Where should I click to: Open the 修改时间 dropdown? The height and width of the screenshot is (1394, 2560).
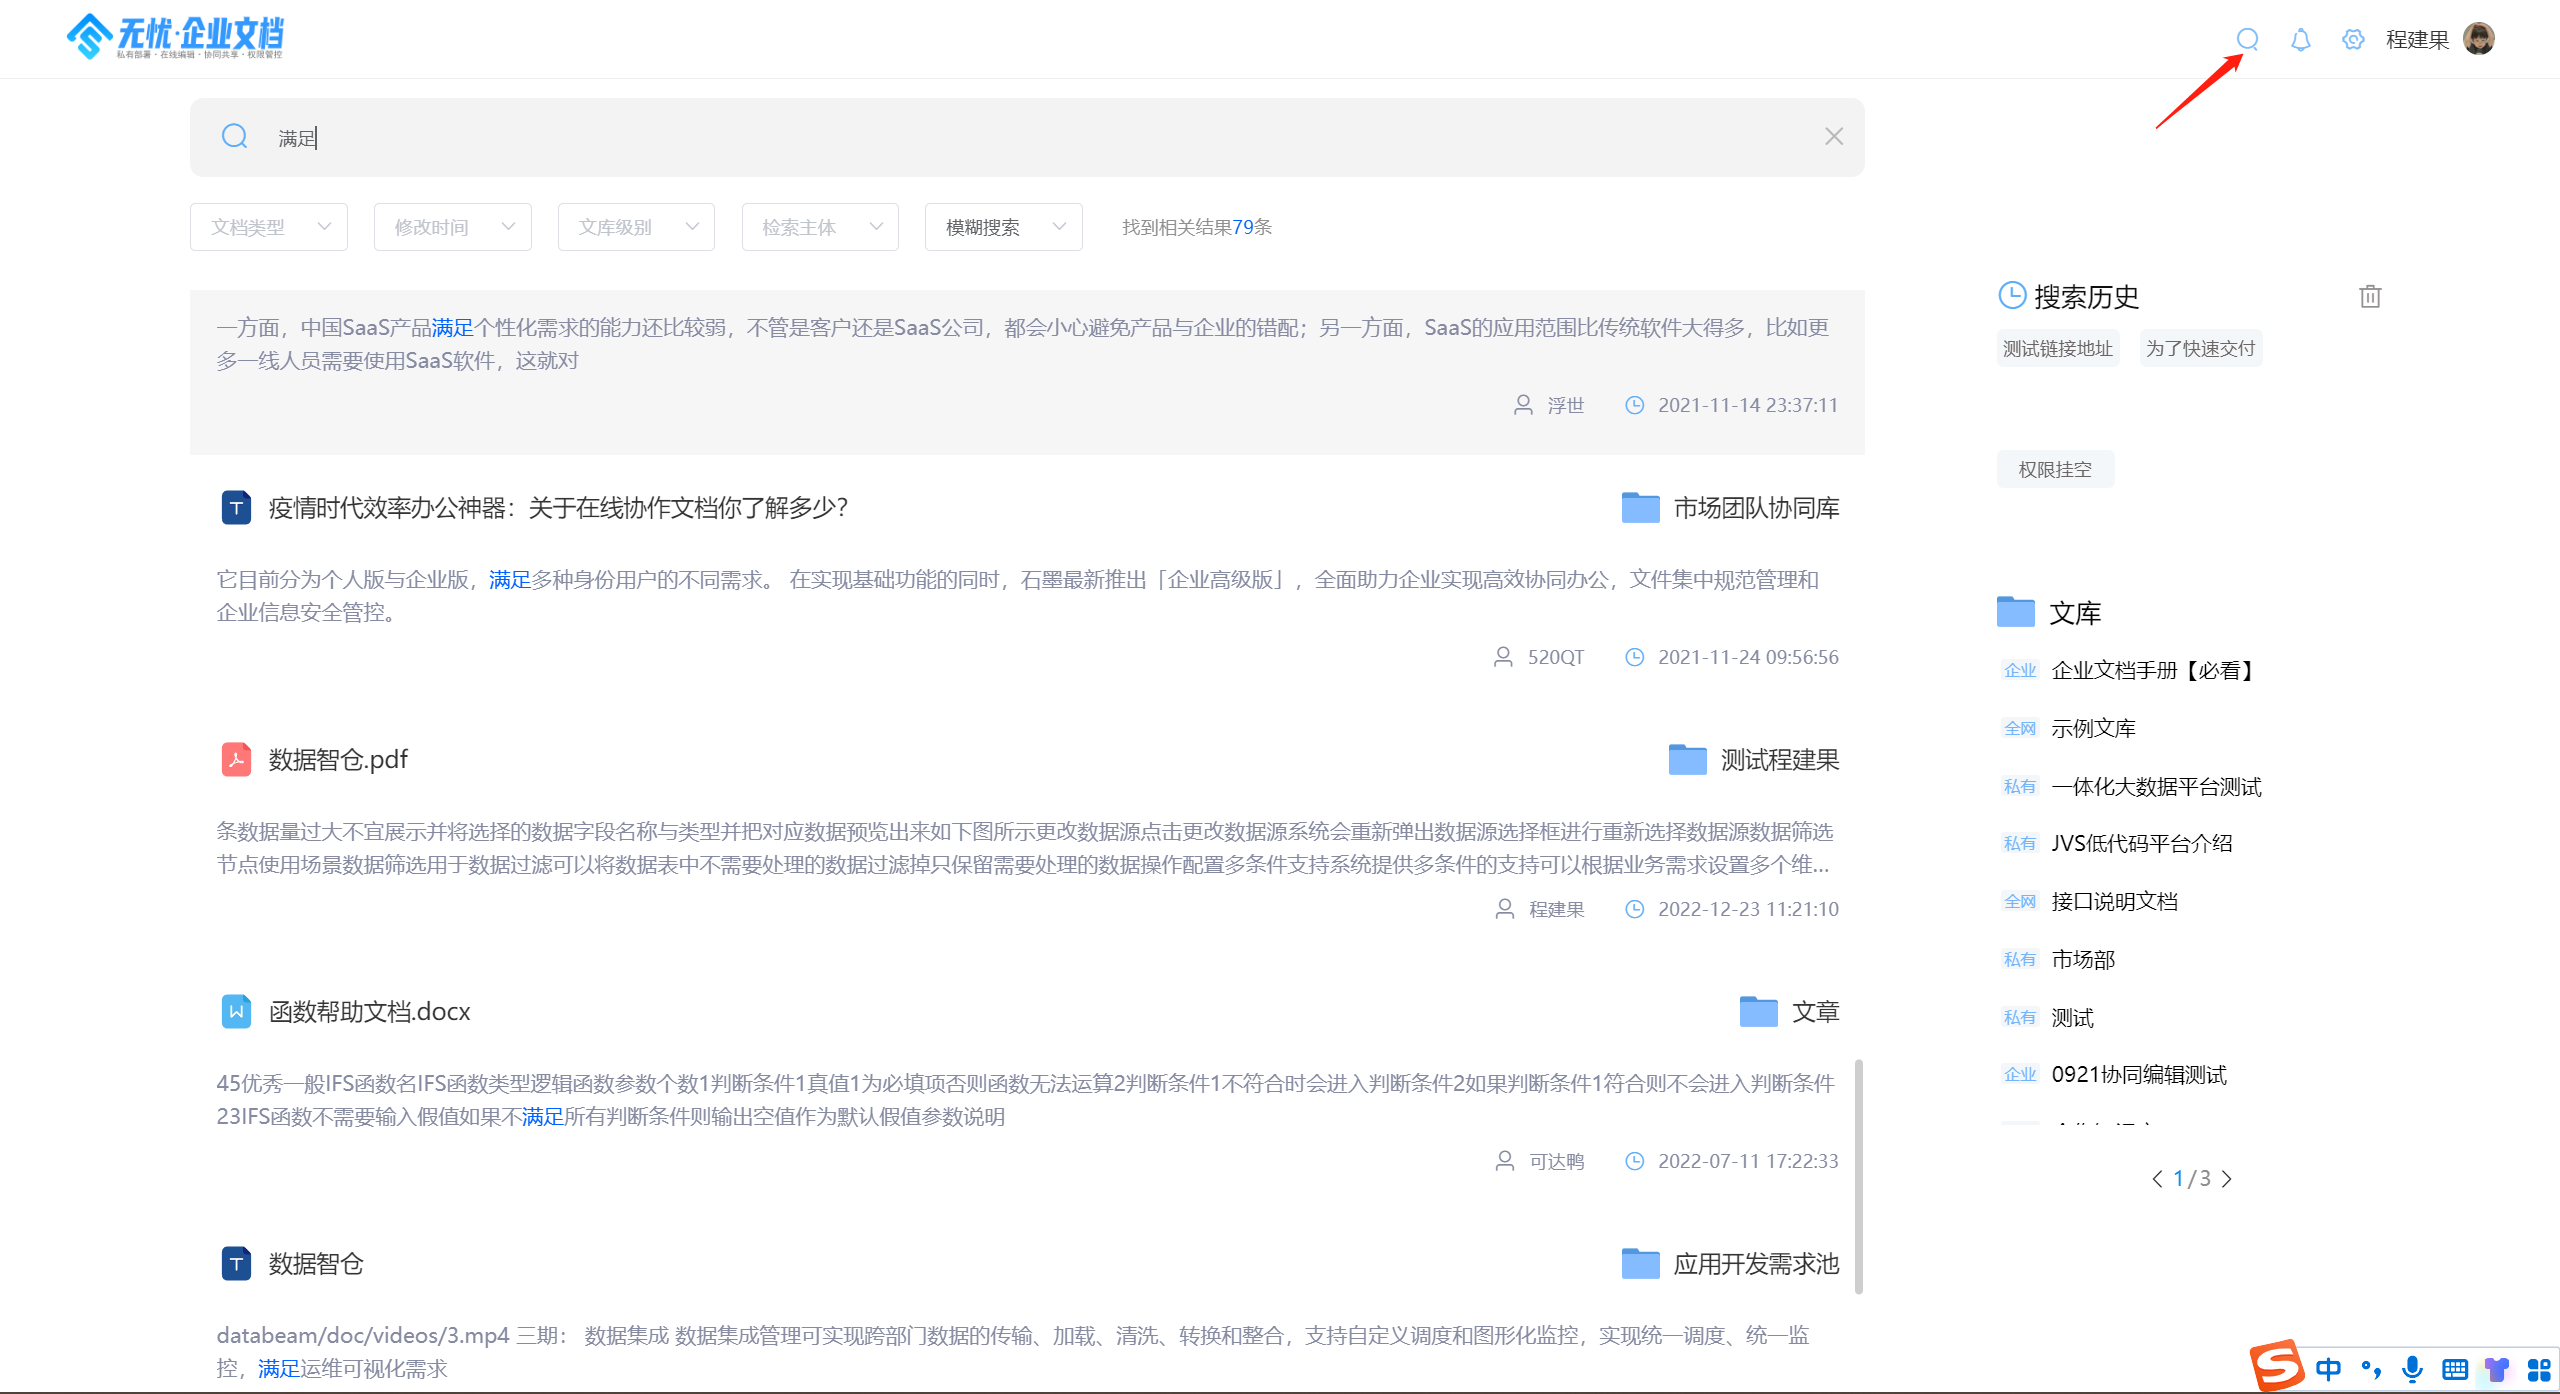(452, 227)
